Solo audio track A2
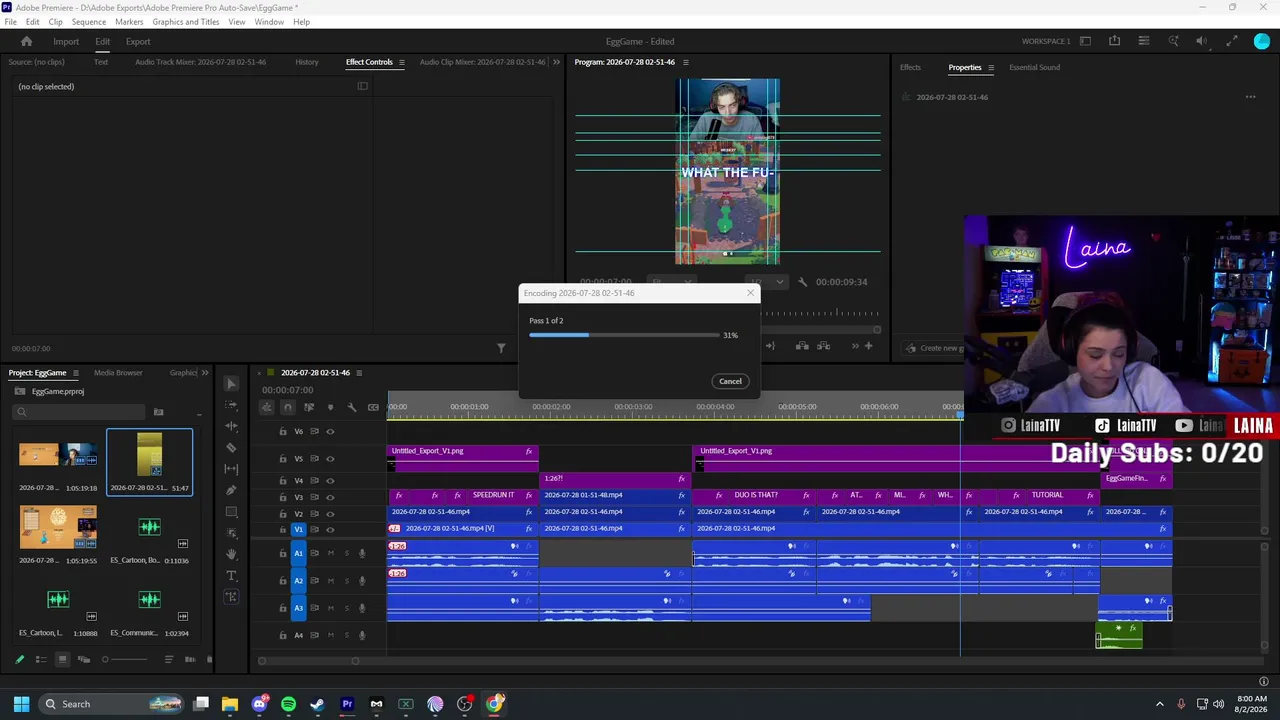This screenshot has width=1280, height=720. coord(347,581)
